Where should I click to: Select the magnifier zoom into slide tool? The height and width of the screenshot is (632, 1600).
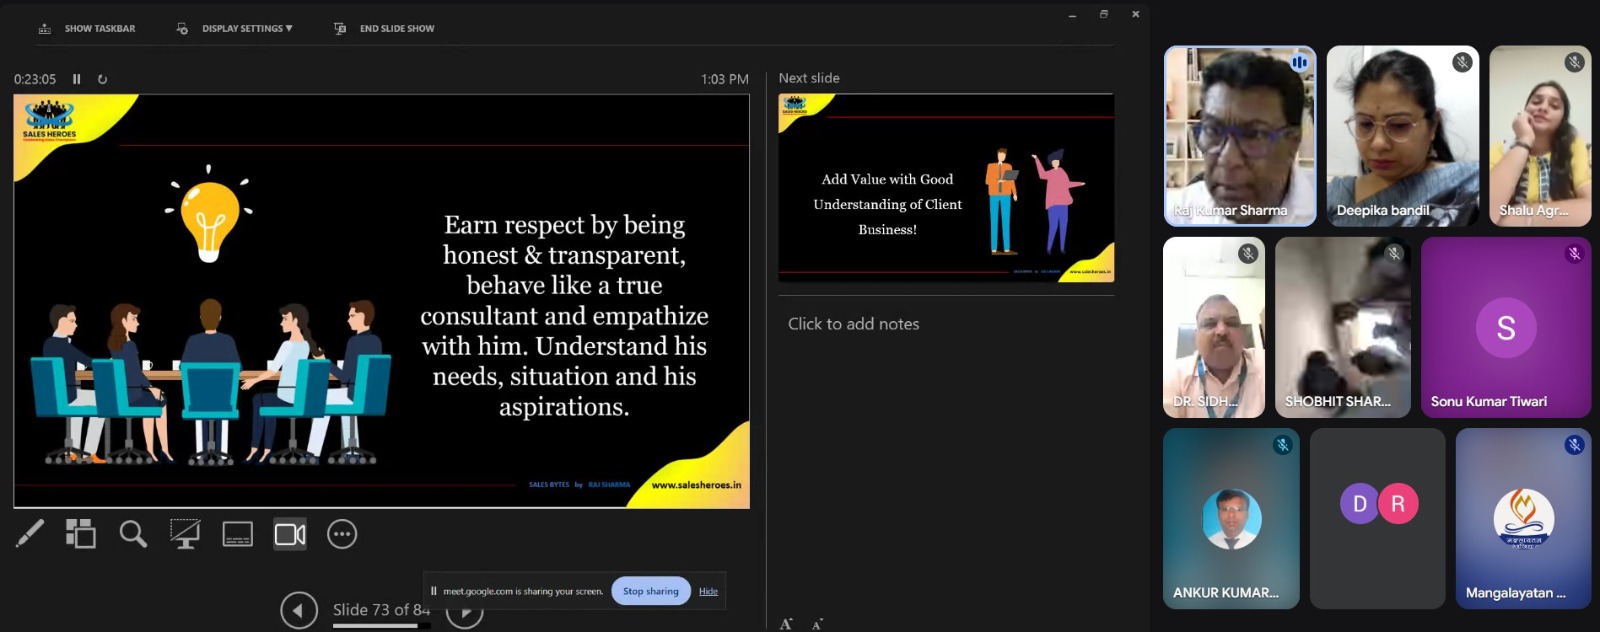click(133, 534)
